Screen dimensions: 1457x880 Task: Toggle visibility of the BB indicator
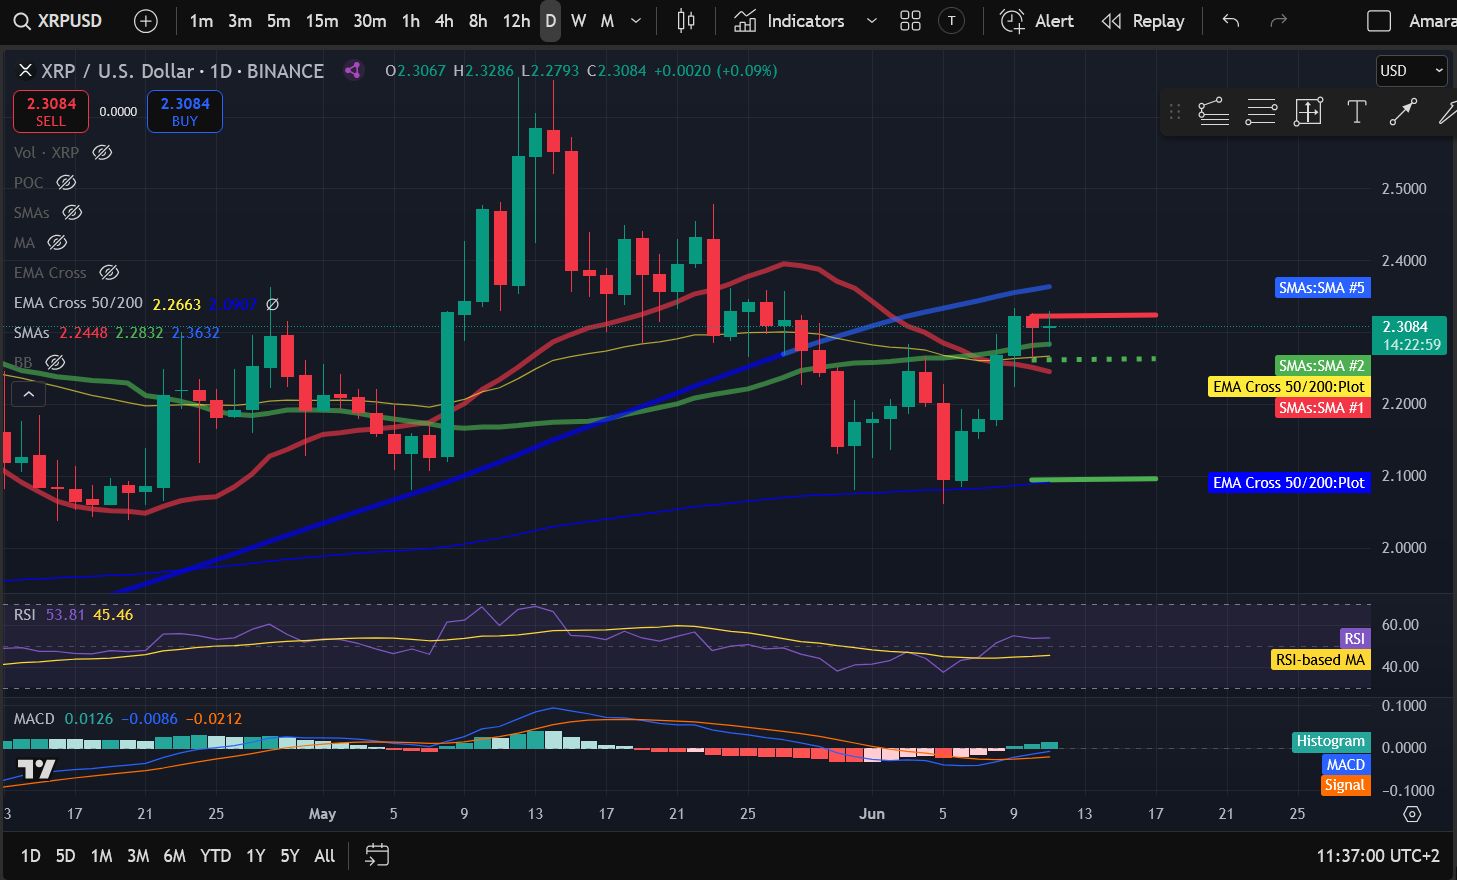click(56, 362)
